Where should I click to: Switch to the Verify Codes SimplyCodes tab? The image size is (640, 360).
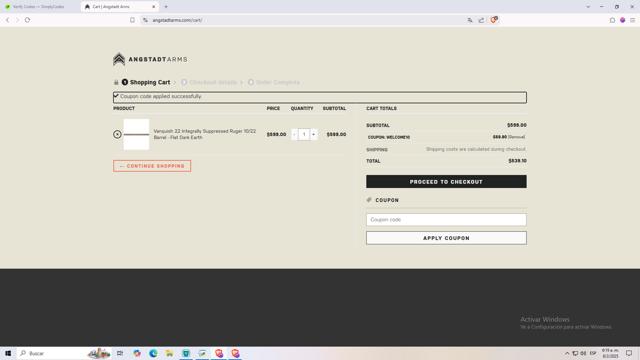click(39, 7)
